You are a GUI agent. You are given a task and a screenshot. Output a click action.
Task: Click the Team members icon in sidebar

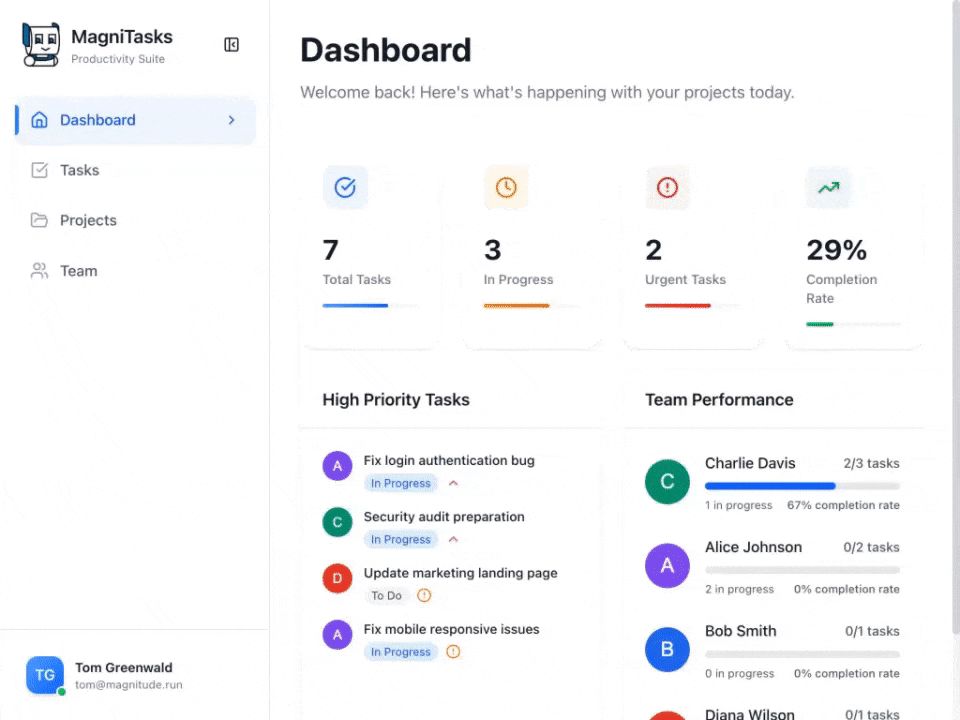(38, 270)
